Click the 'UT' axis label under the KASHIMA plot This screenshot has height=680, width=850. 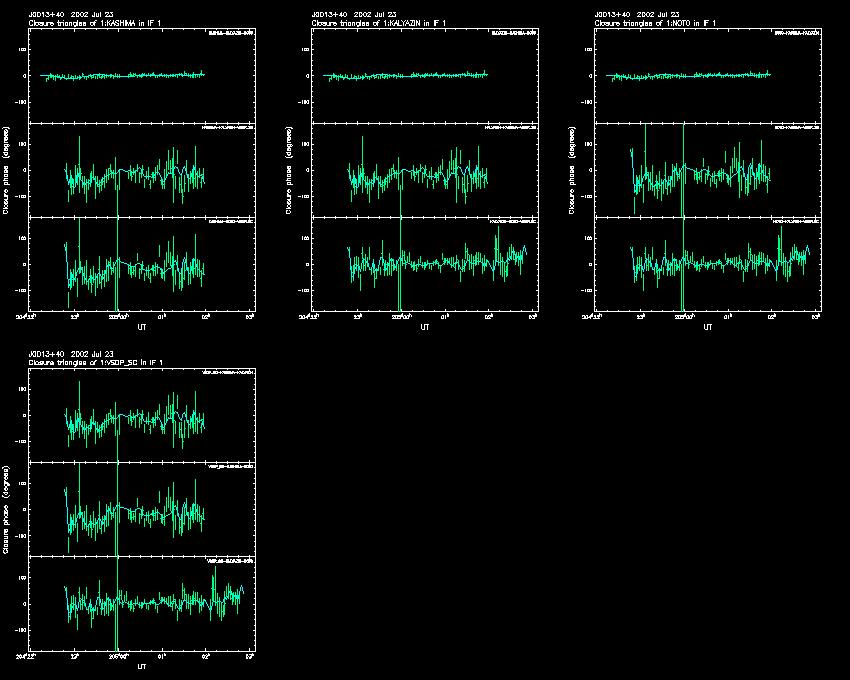pyautogui.click(x=141, y=327)
